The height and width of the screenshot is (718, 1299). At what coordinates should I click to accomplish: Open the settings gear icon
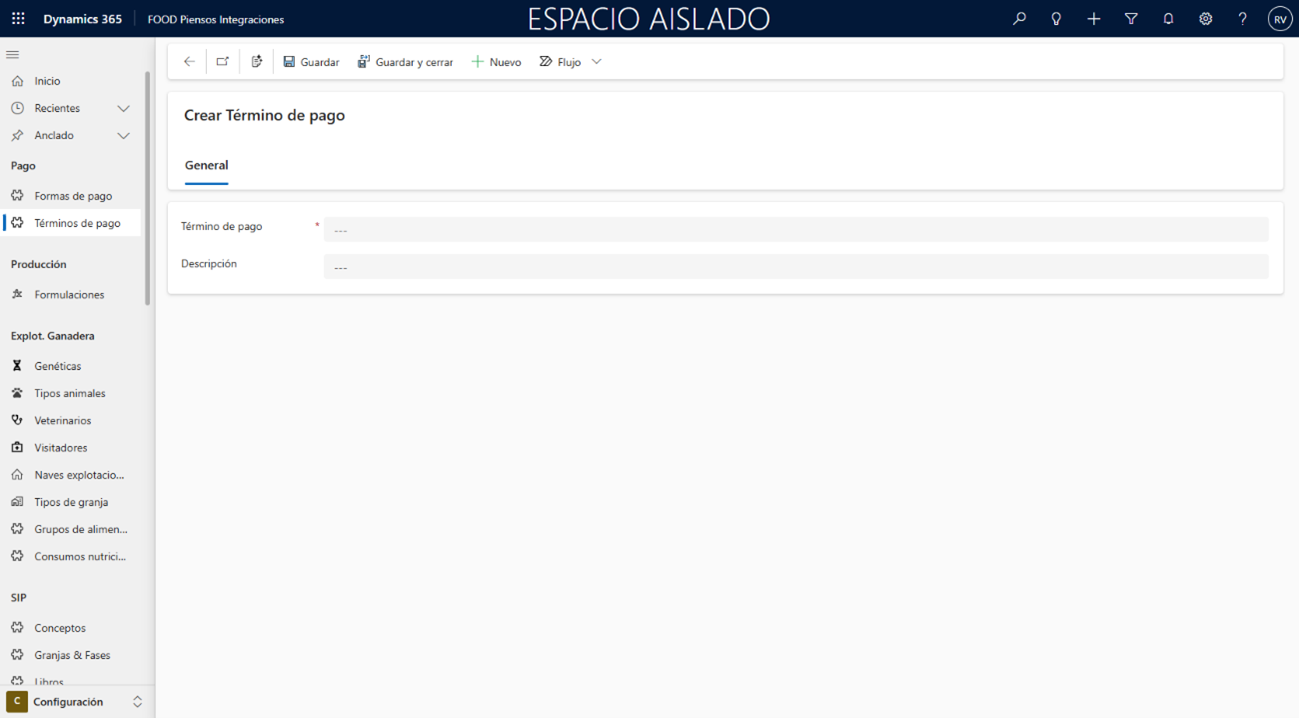[1205, 19]
